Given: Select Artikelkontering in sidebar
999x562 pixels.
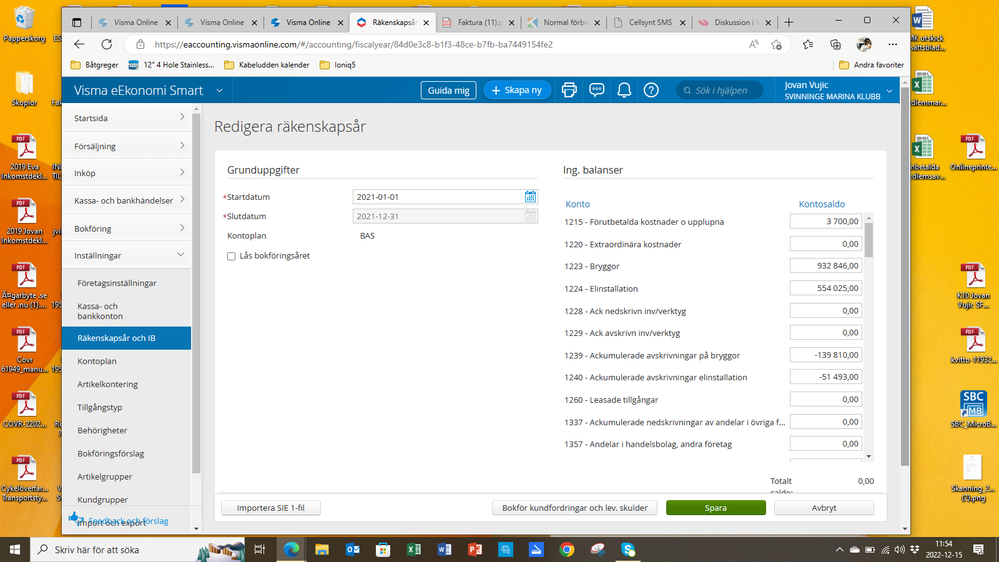Looking at the screenshot, I should tap(107, 384).
